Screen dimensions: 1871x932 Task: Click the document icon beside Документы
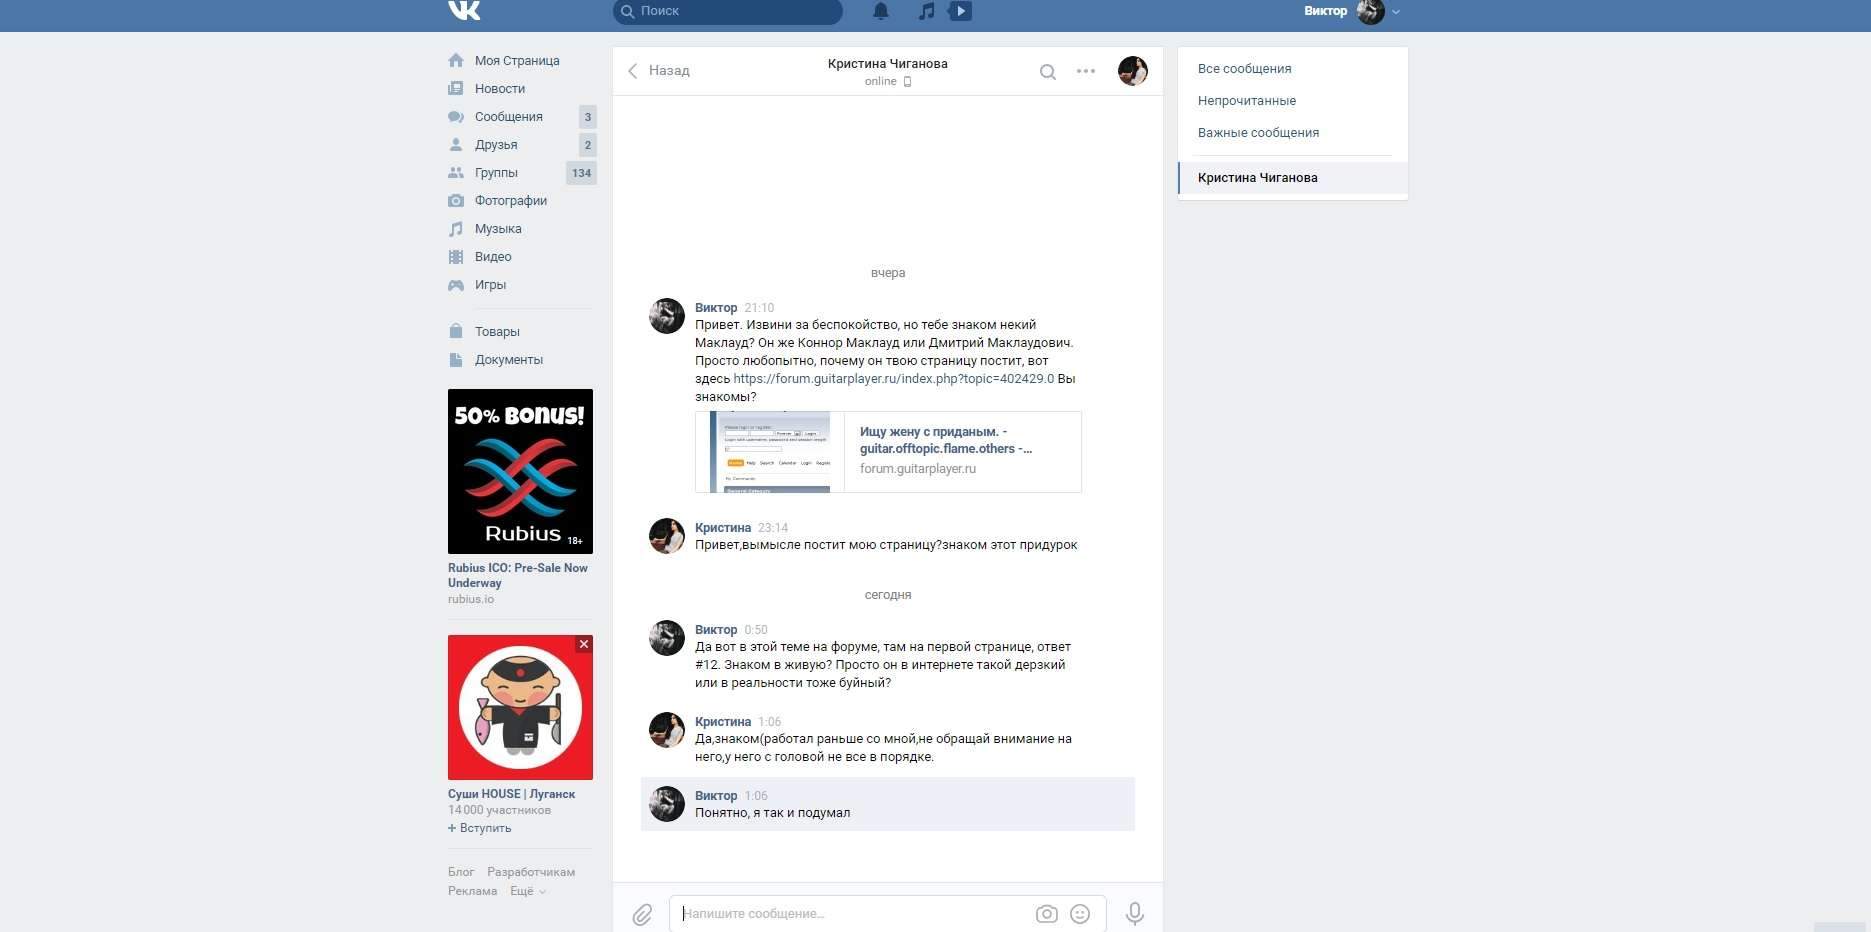click(456, 360)
